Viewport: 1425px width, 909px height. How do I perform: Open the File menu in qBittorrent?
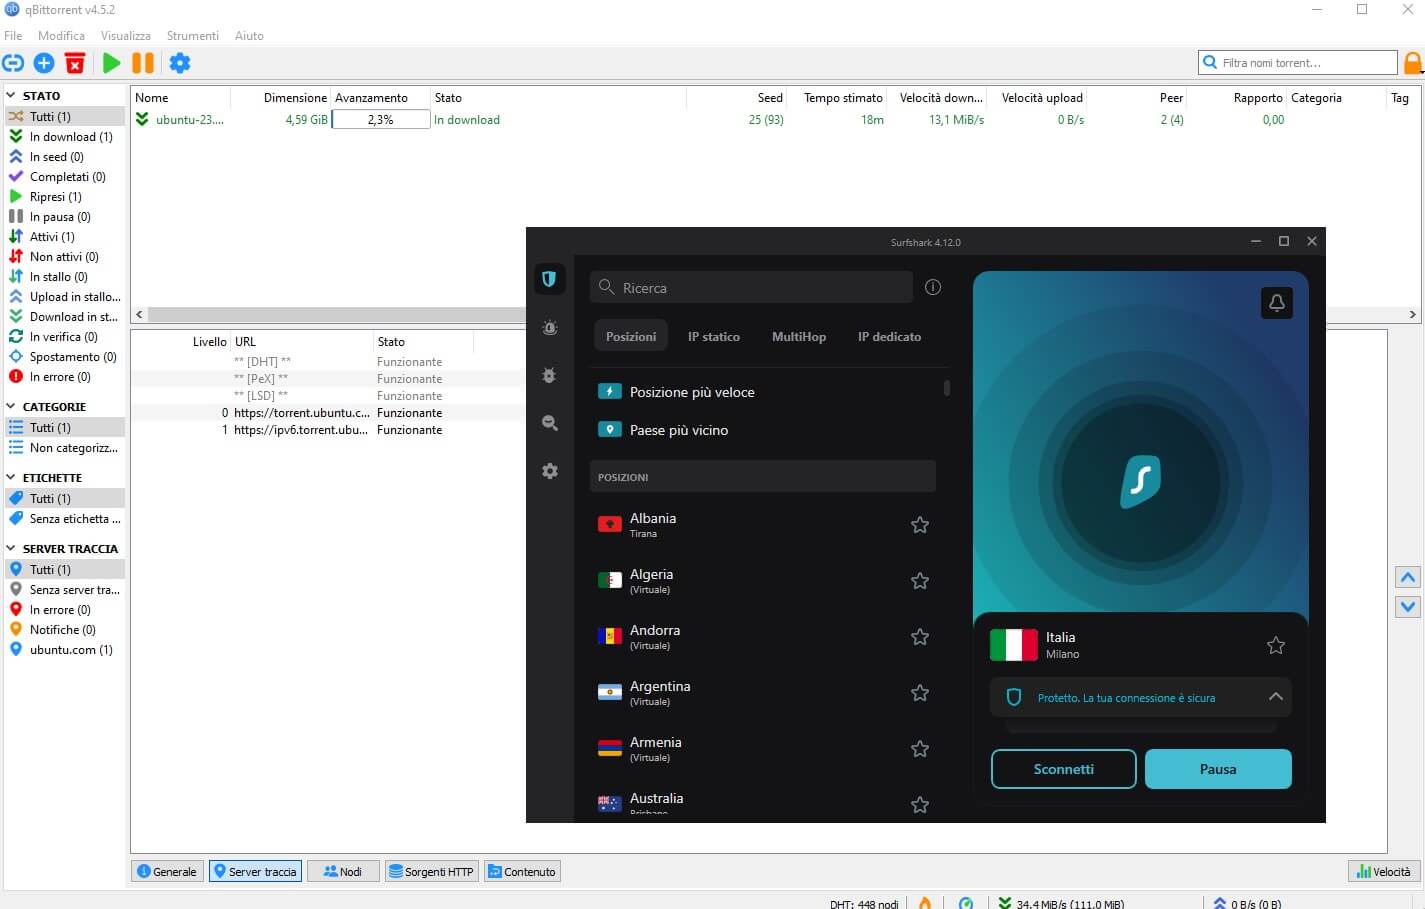tap(13, 36)
